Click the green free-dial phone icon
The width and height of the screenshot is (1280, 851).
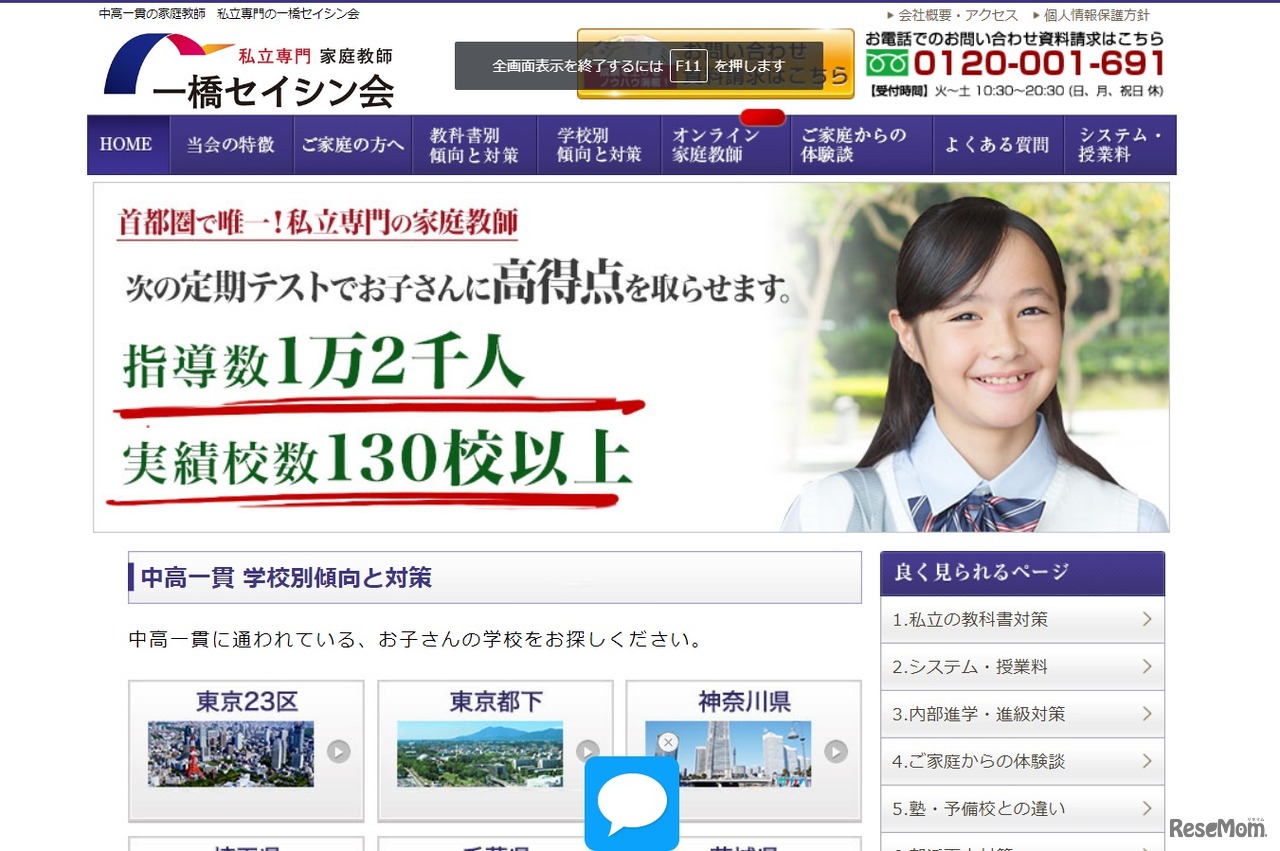click(x=887, y=64)
